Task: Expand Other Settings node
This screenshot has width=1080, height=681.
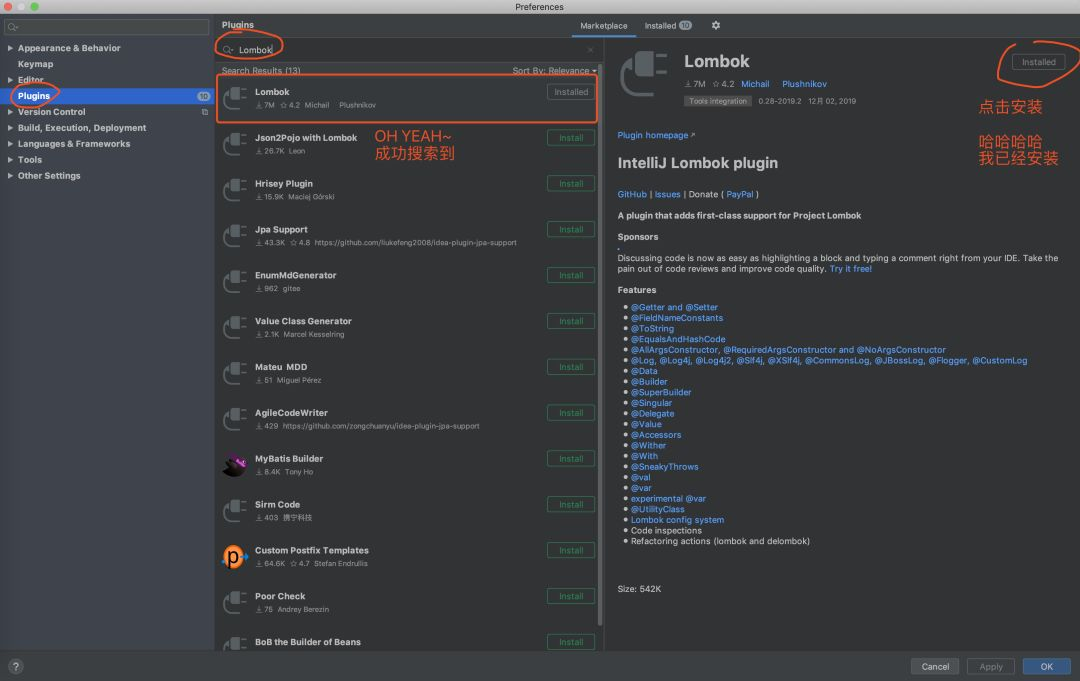Action: 10,176
